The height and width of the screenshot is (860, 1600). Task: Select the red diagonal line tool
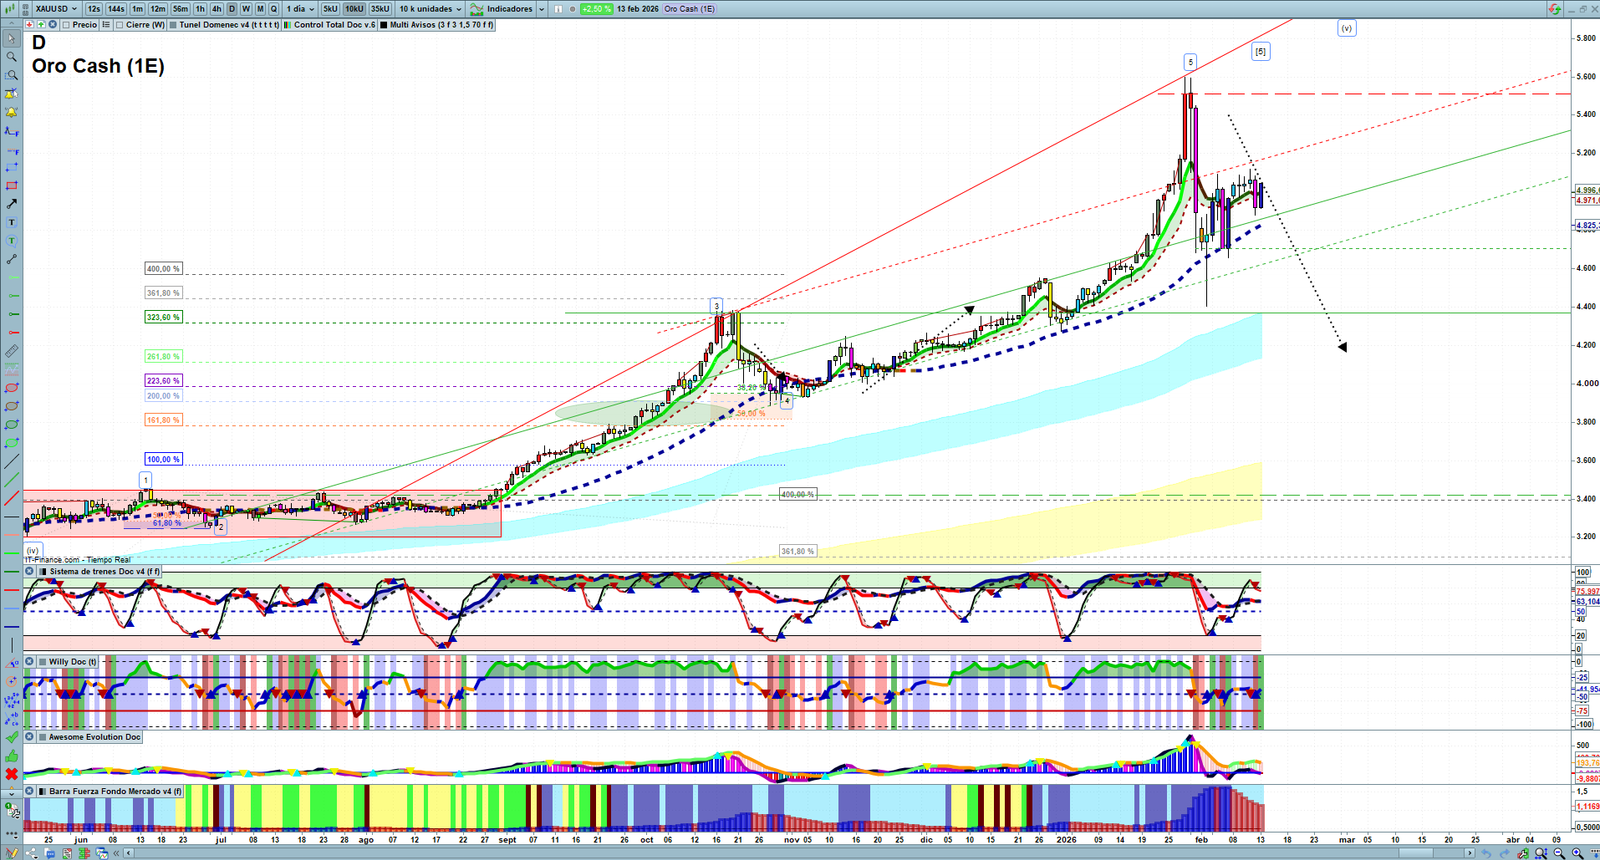11,498
